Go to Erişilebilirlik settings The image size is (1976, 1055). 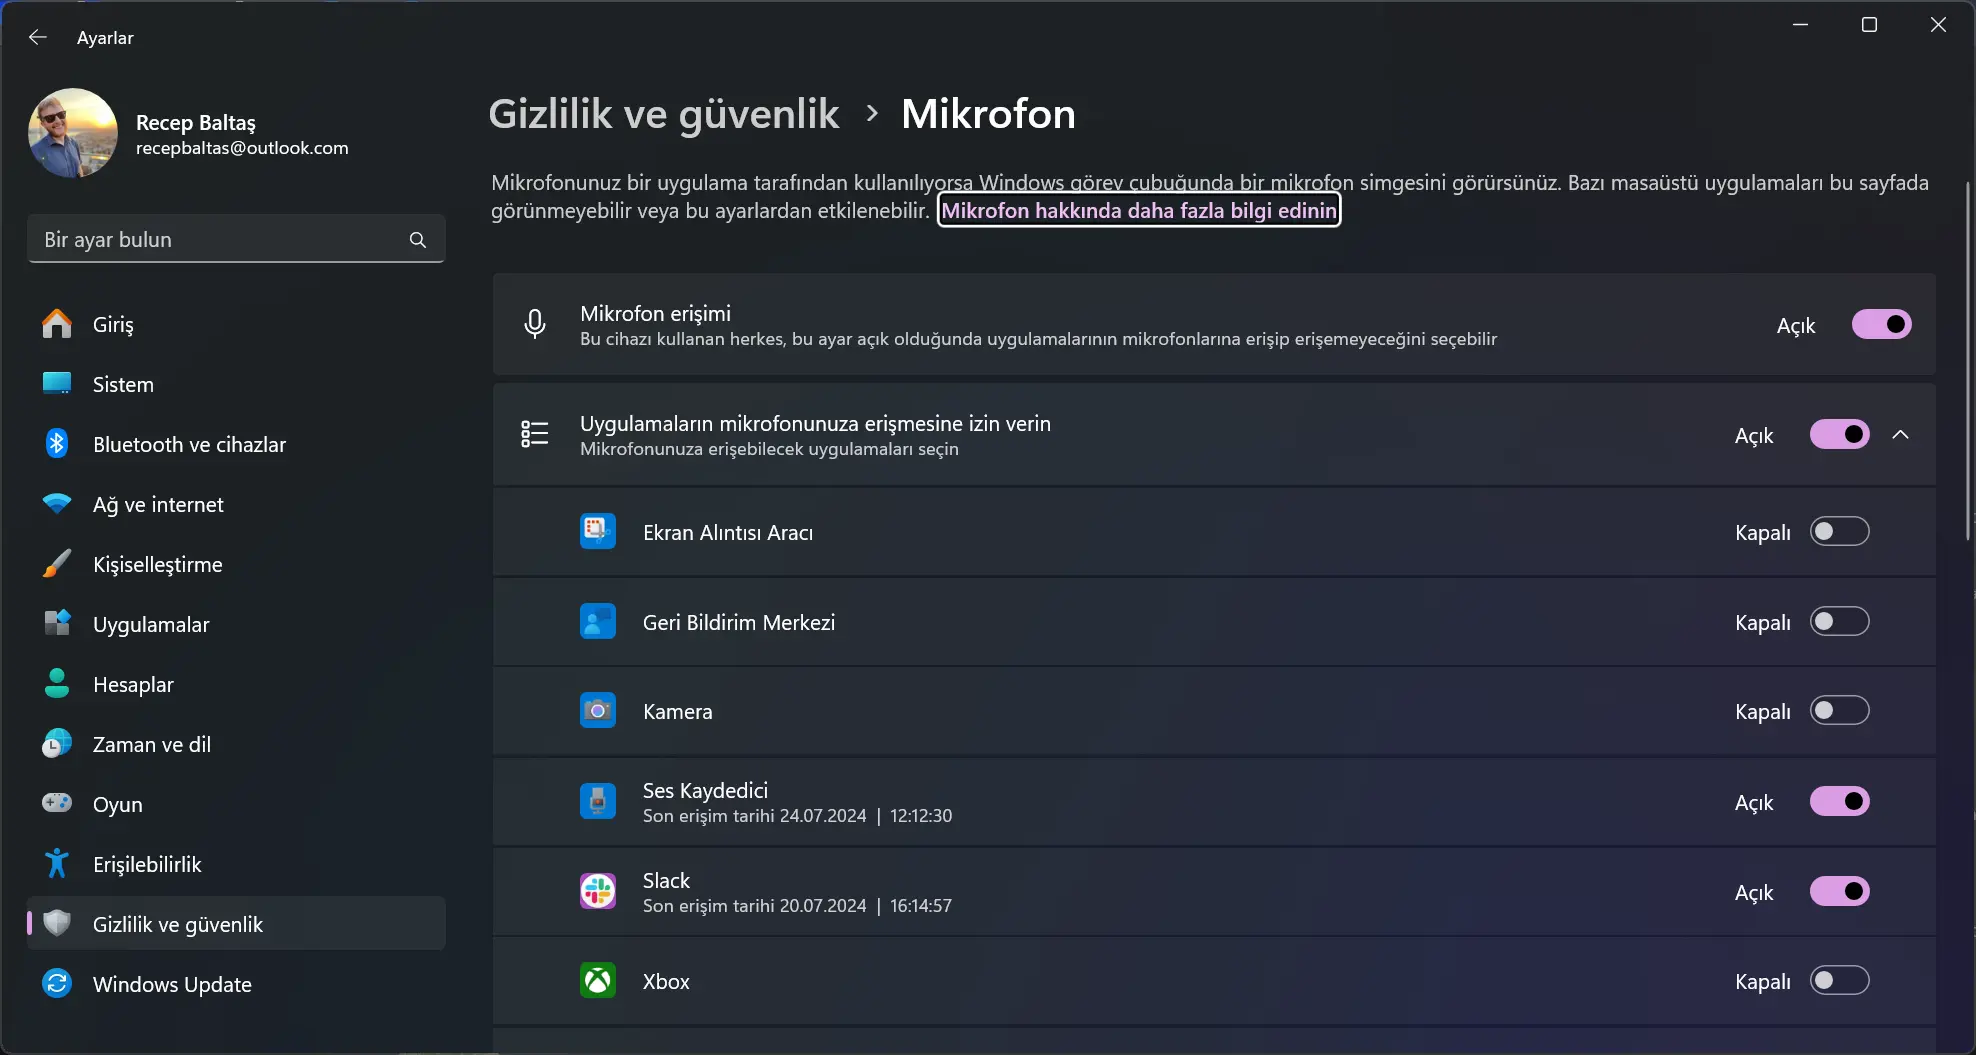(x=236, y=864)
